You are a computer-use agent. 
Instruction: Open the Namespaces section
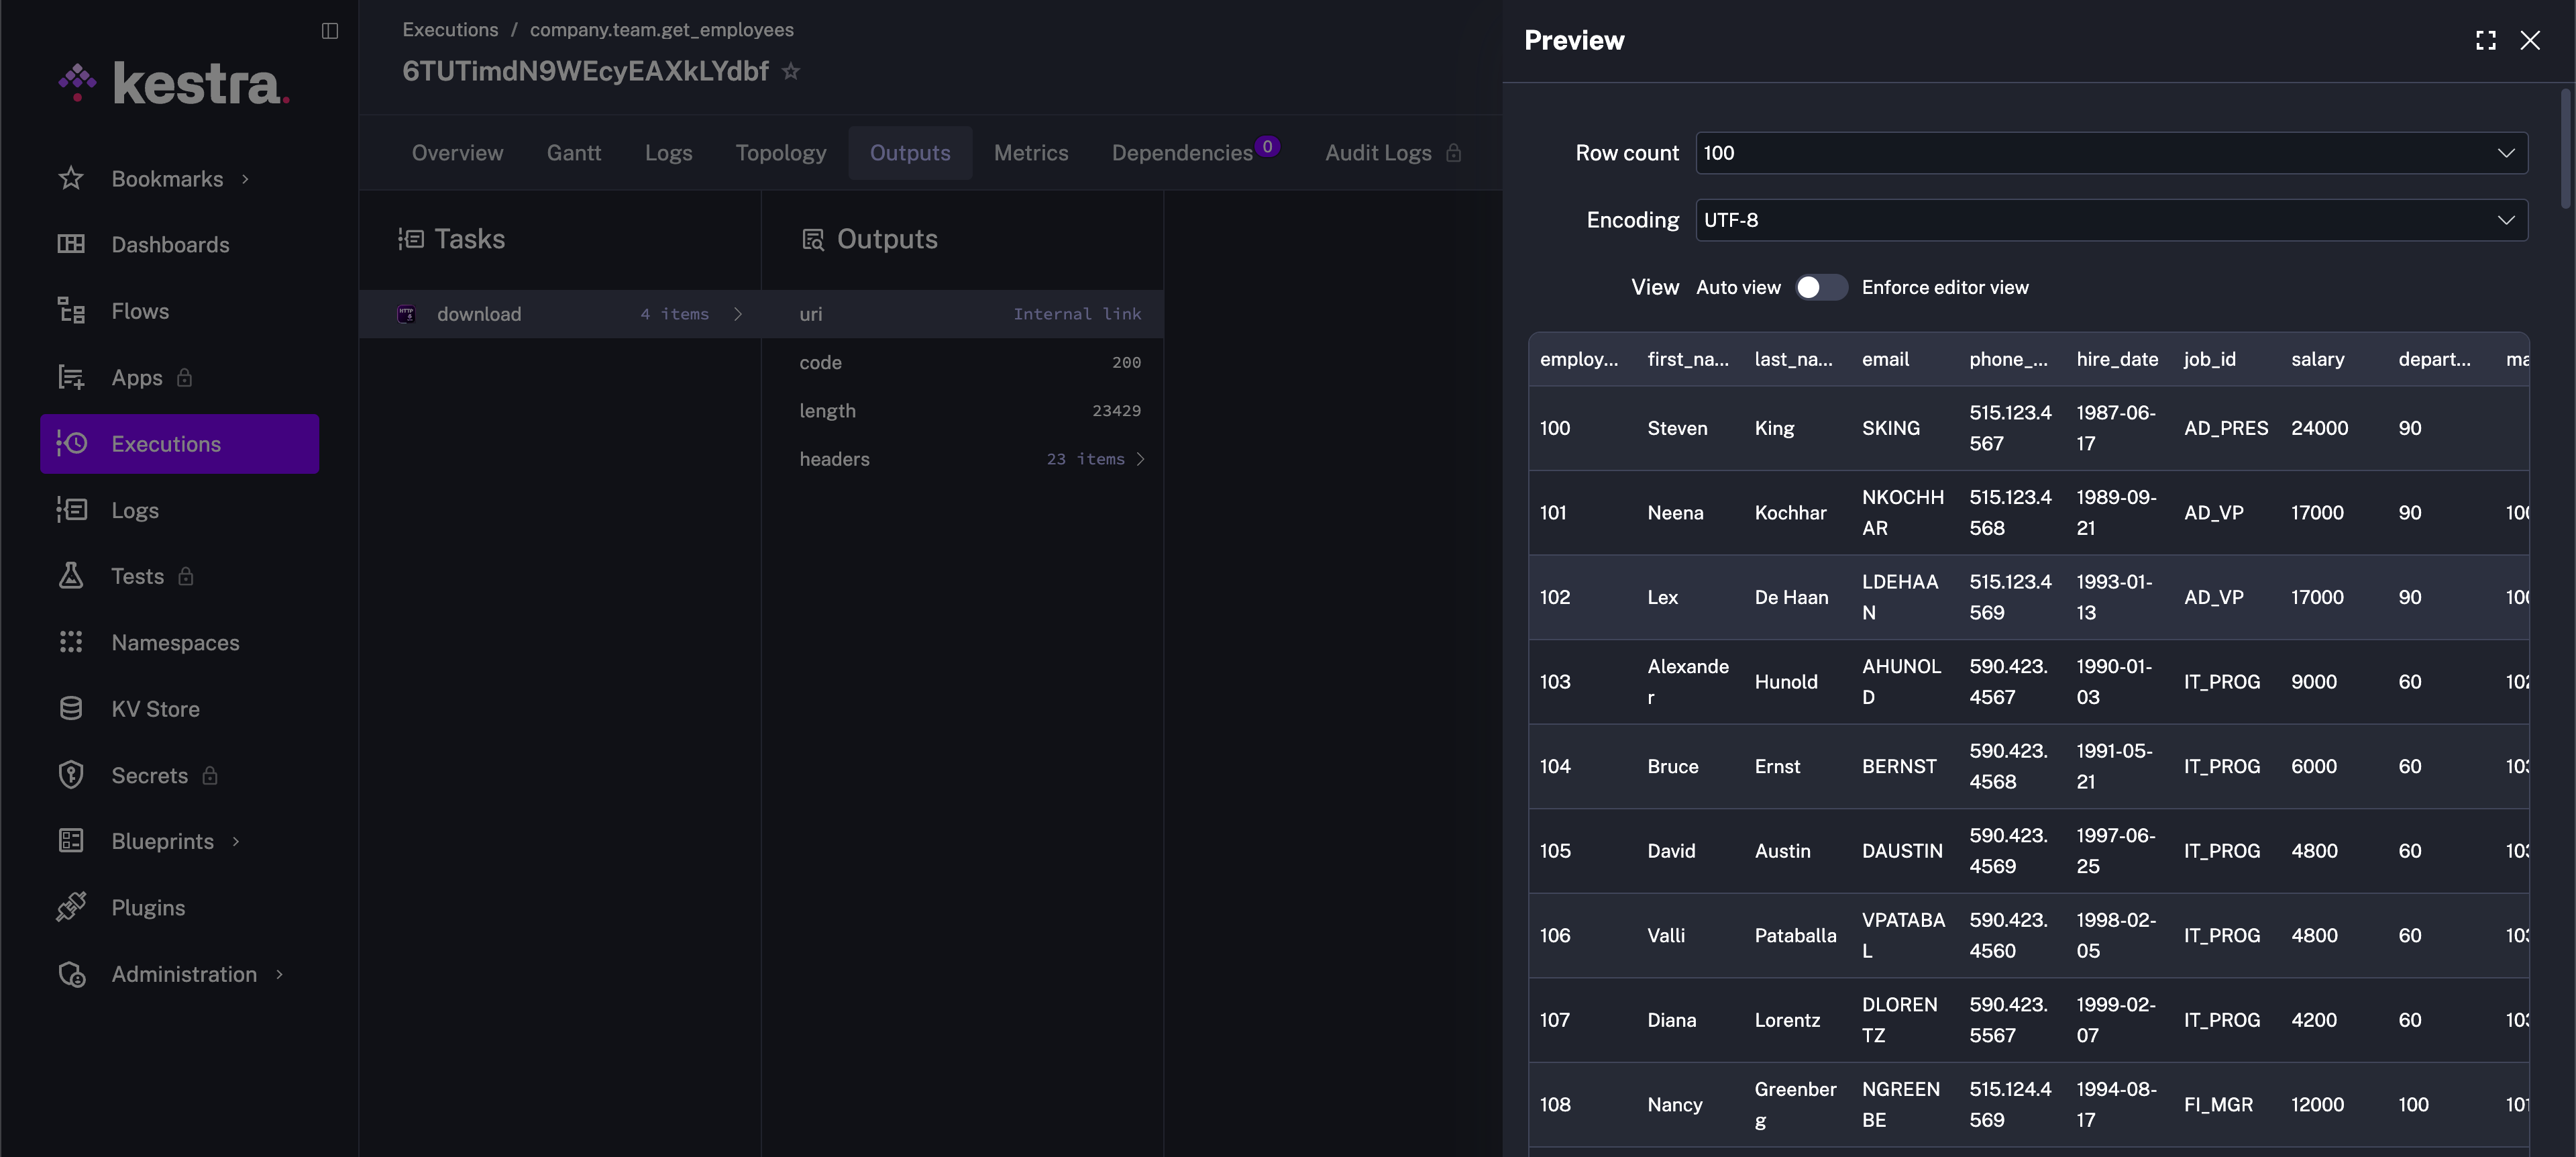pyautogui.click(x=175, y=643)
